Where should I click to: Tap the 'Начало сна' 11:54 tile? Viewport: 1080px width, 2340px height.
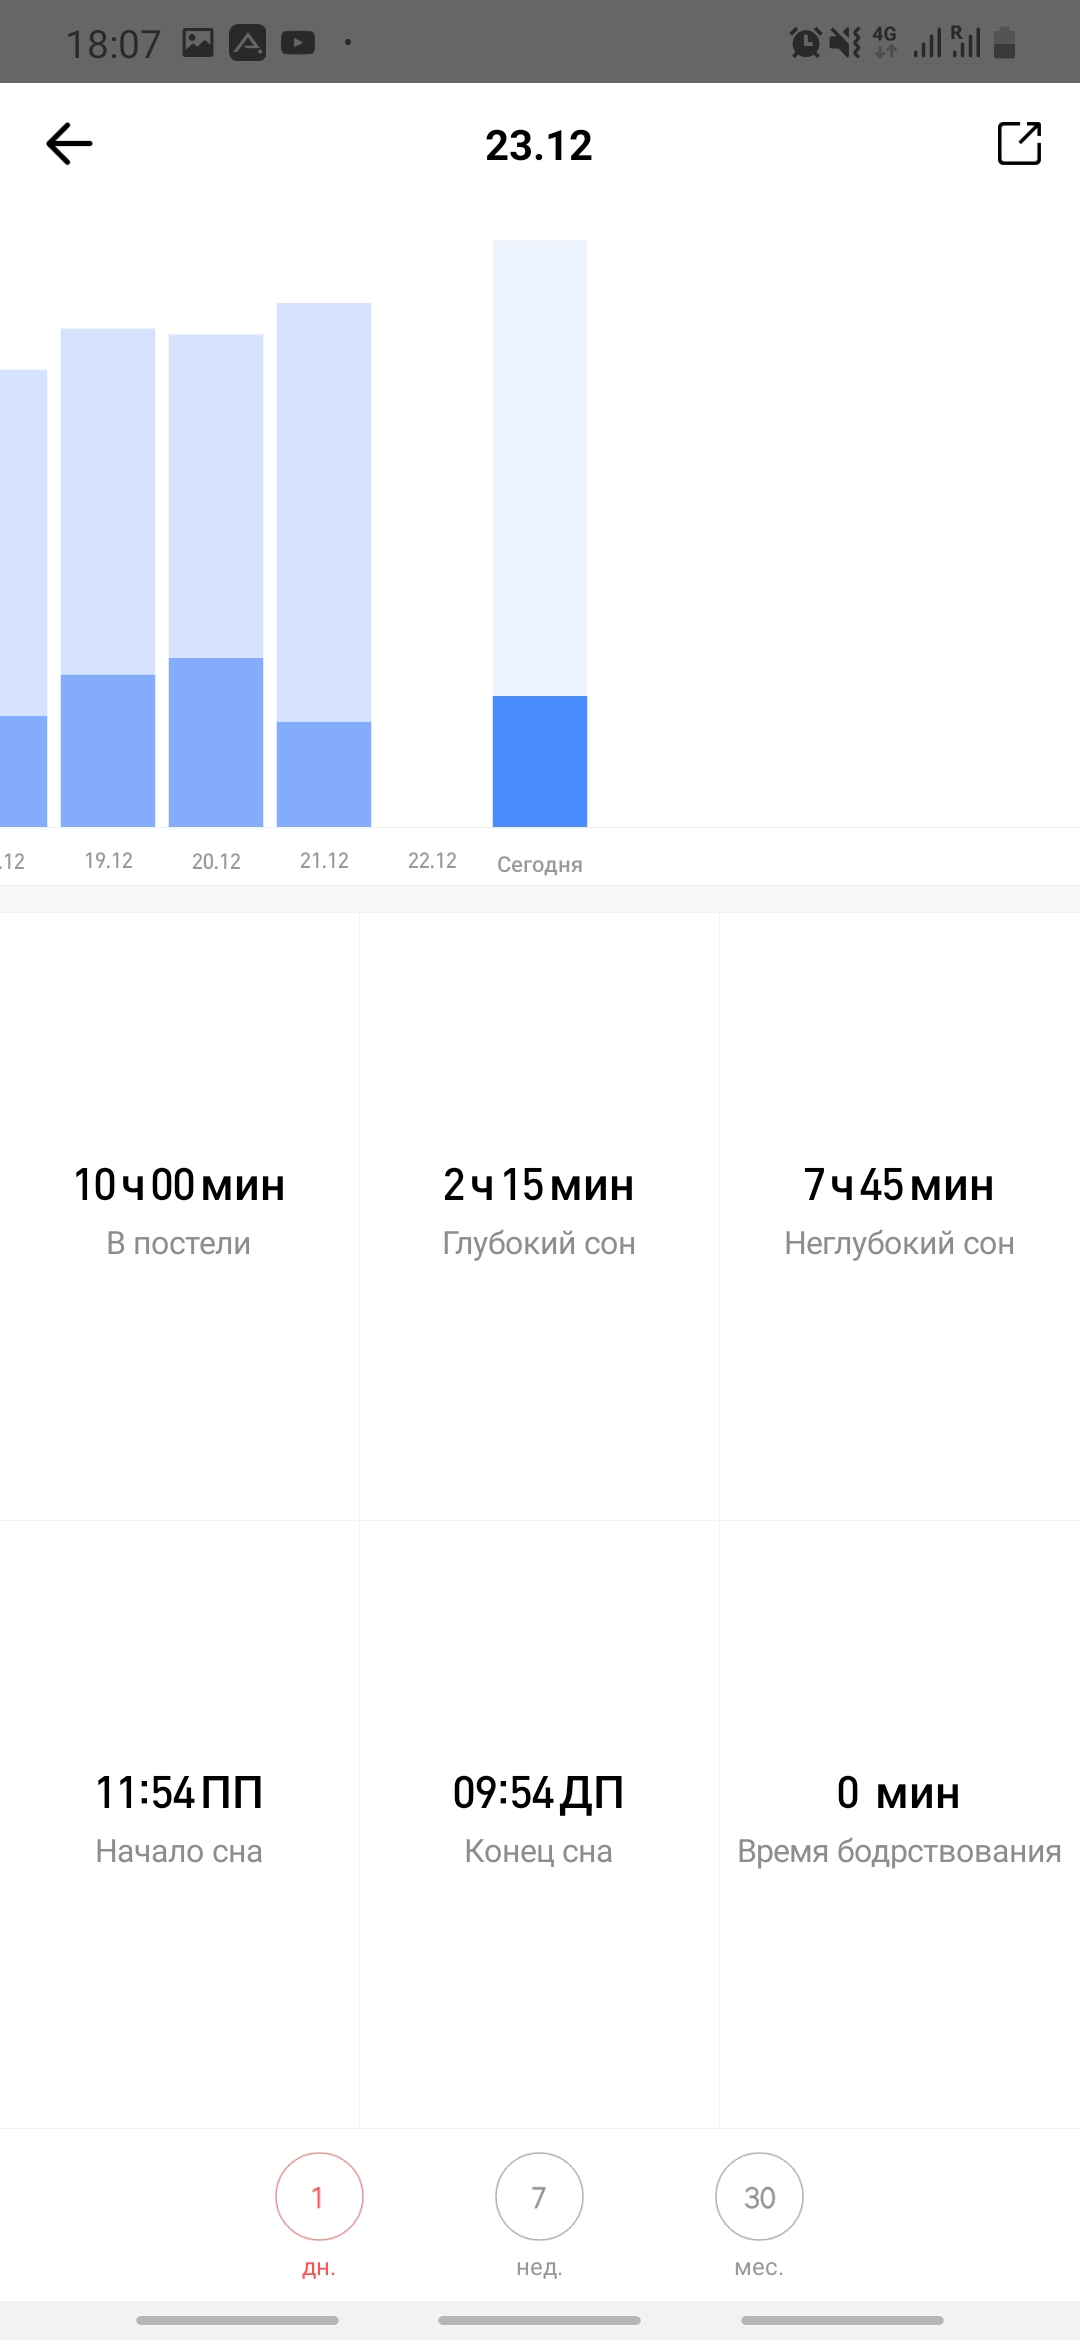pyautogui.click(x=179, y=1818)
